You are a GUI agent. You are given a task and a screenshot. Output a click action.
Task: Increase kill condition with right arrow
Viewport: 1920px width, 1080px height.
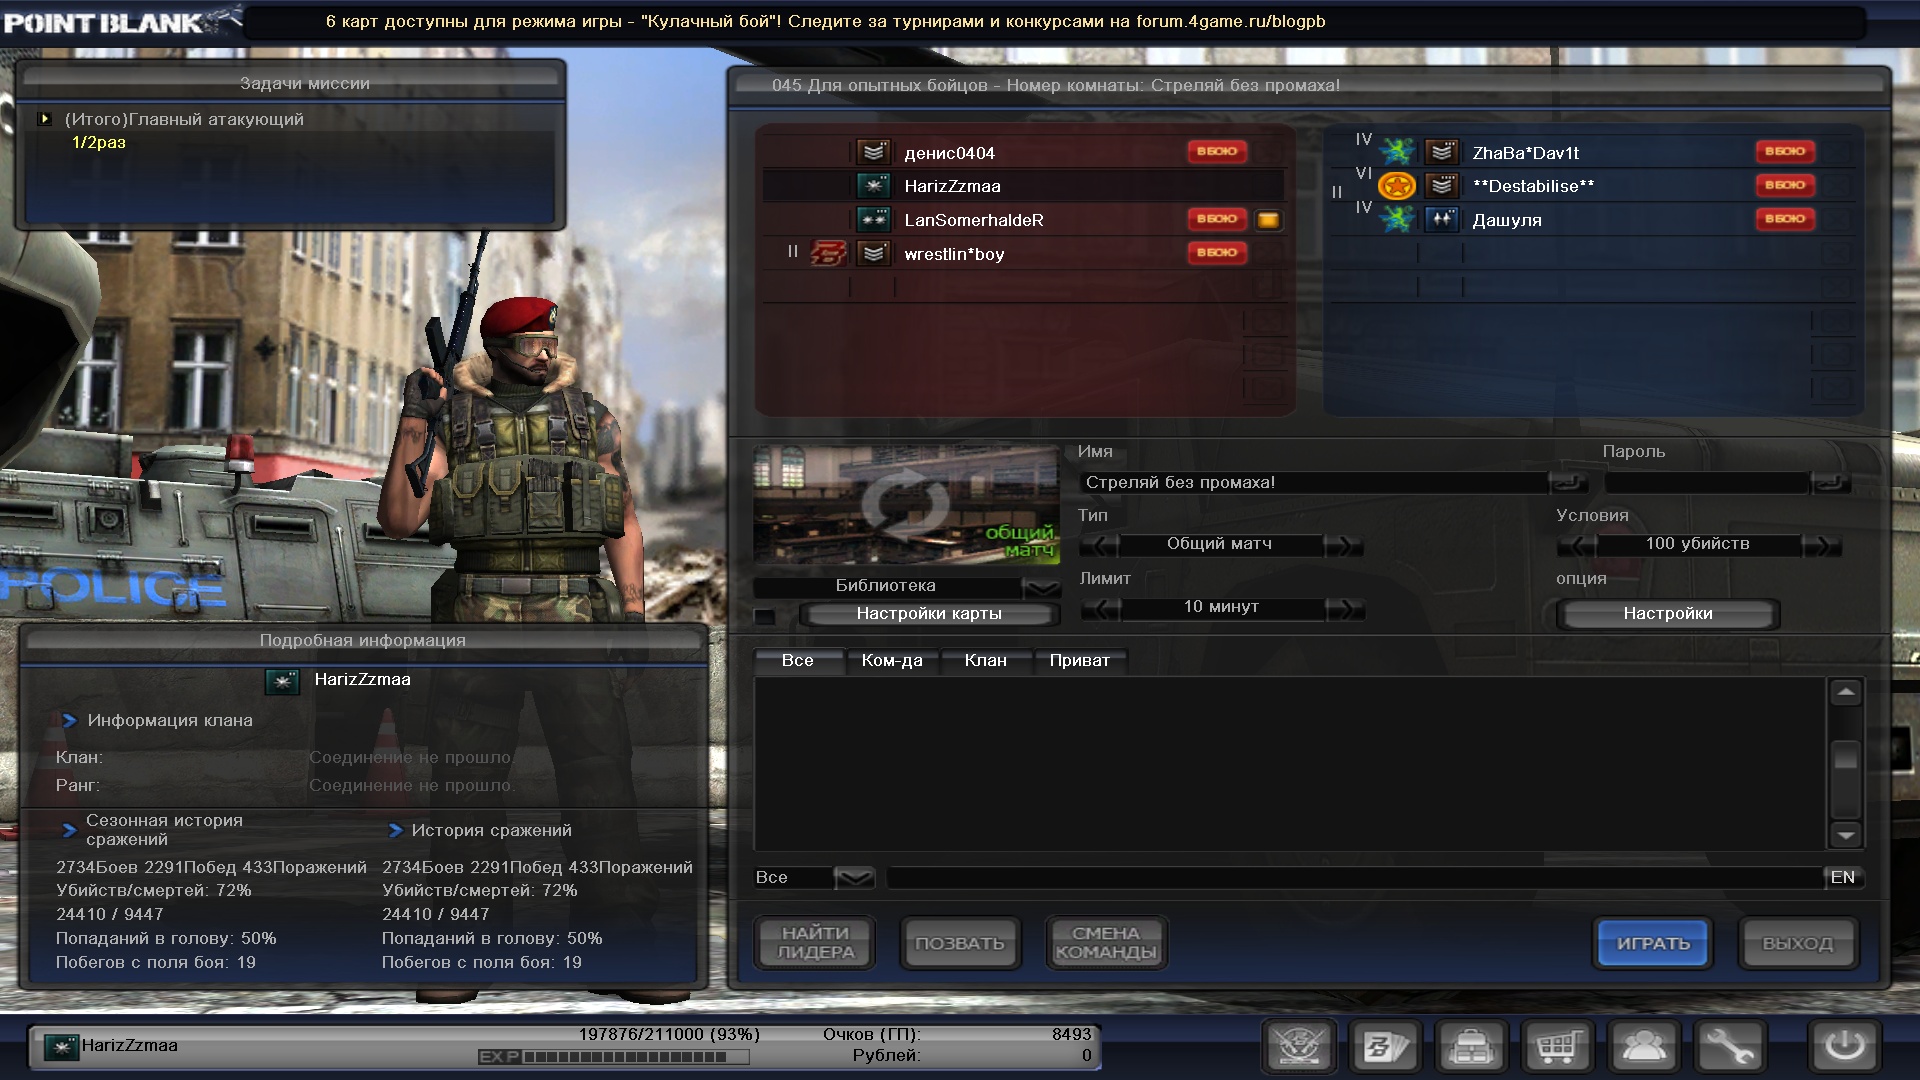pyautogui.click(x=1822, y=545)
